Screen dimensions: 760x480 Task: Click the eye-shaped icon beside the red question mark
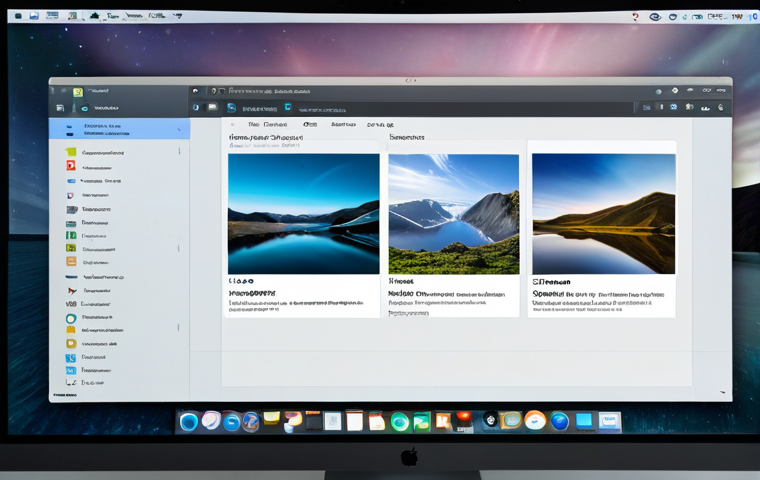click(x=655, y=17)
